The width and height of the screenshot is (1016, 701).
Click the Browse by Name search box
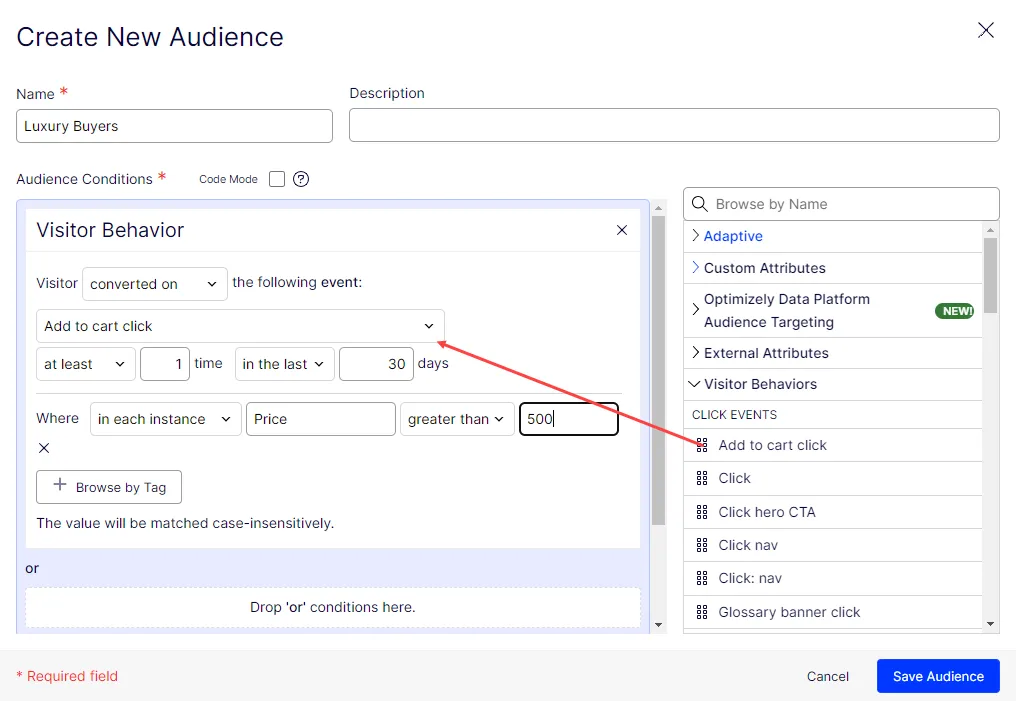click(x=841, y=204)
